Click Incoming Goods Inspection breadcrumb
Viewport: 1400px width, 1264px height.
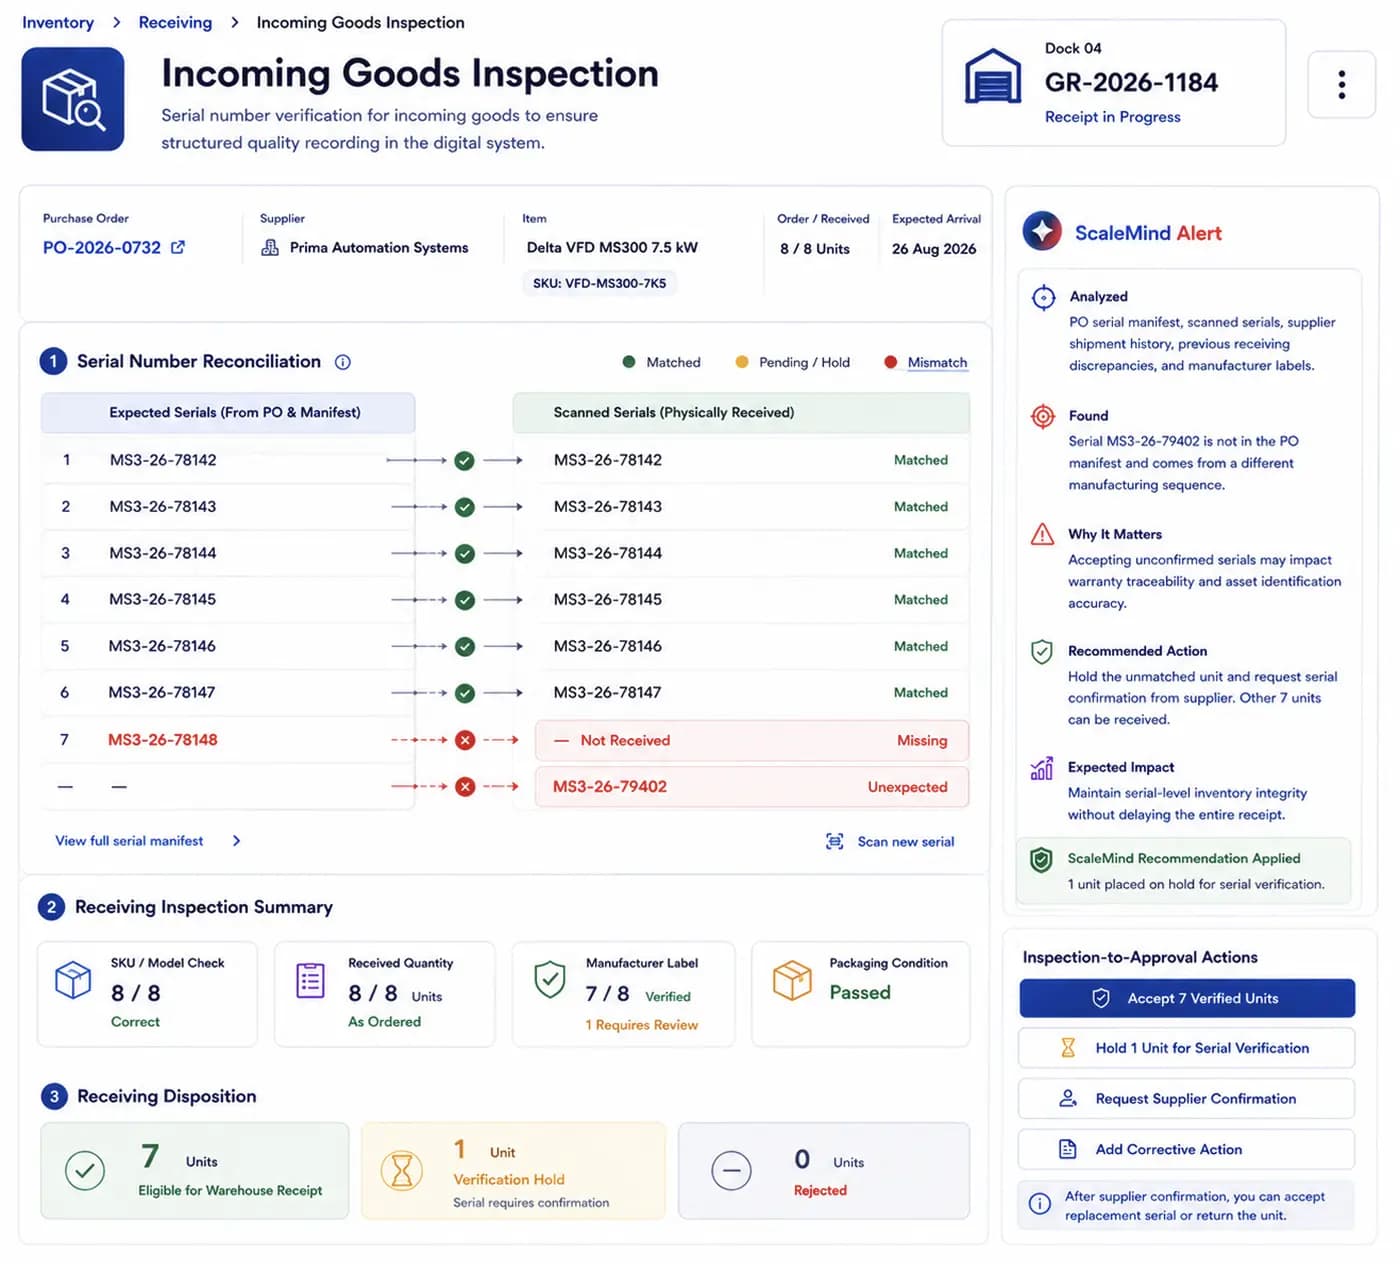(x=360, y=22)
